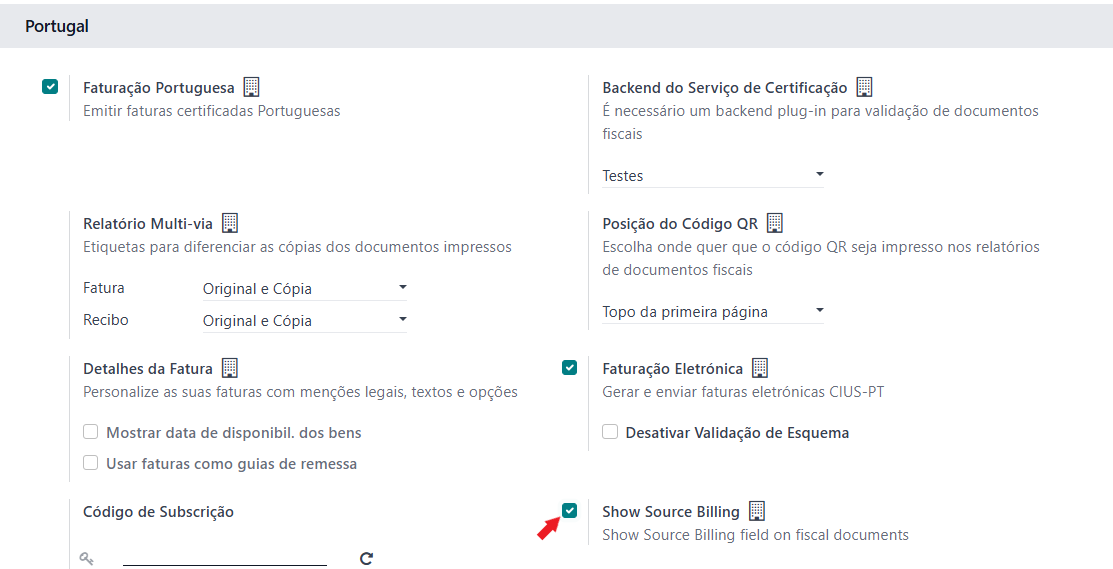Click building icon next to Backend do Serviço de Certificação
The width and height of the screenshot is (1113, 569).
coord(865,87)
